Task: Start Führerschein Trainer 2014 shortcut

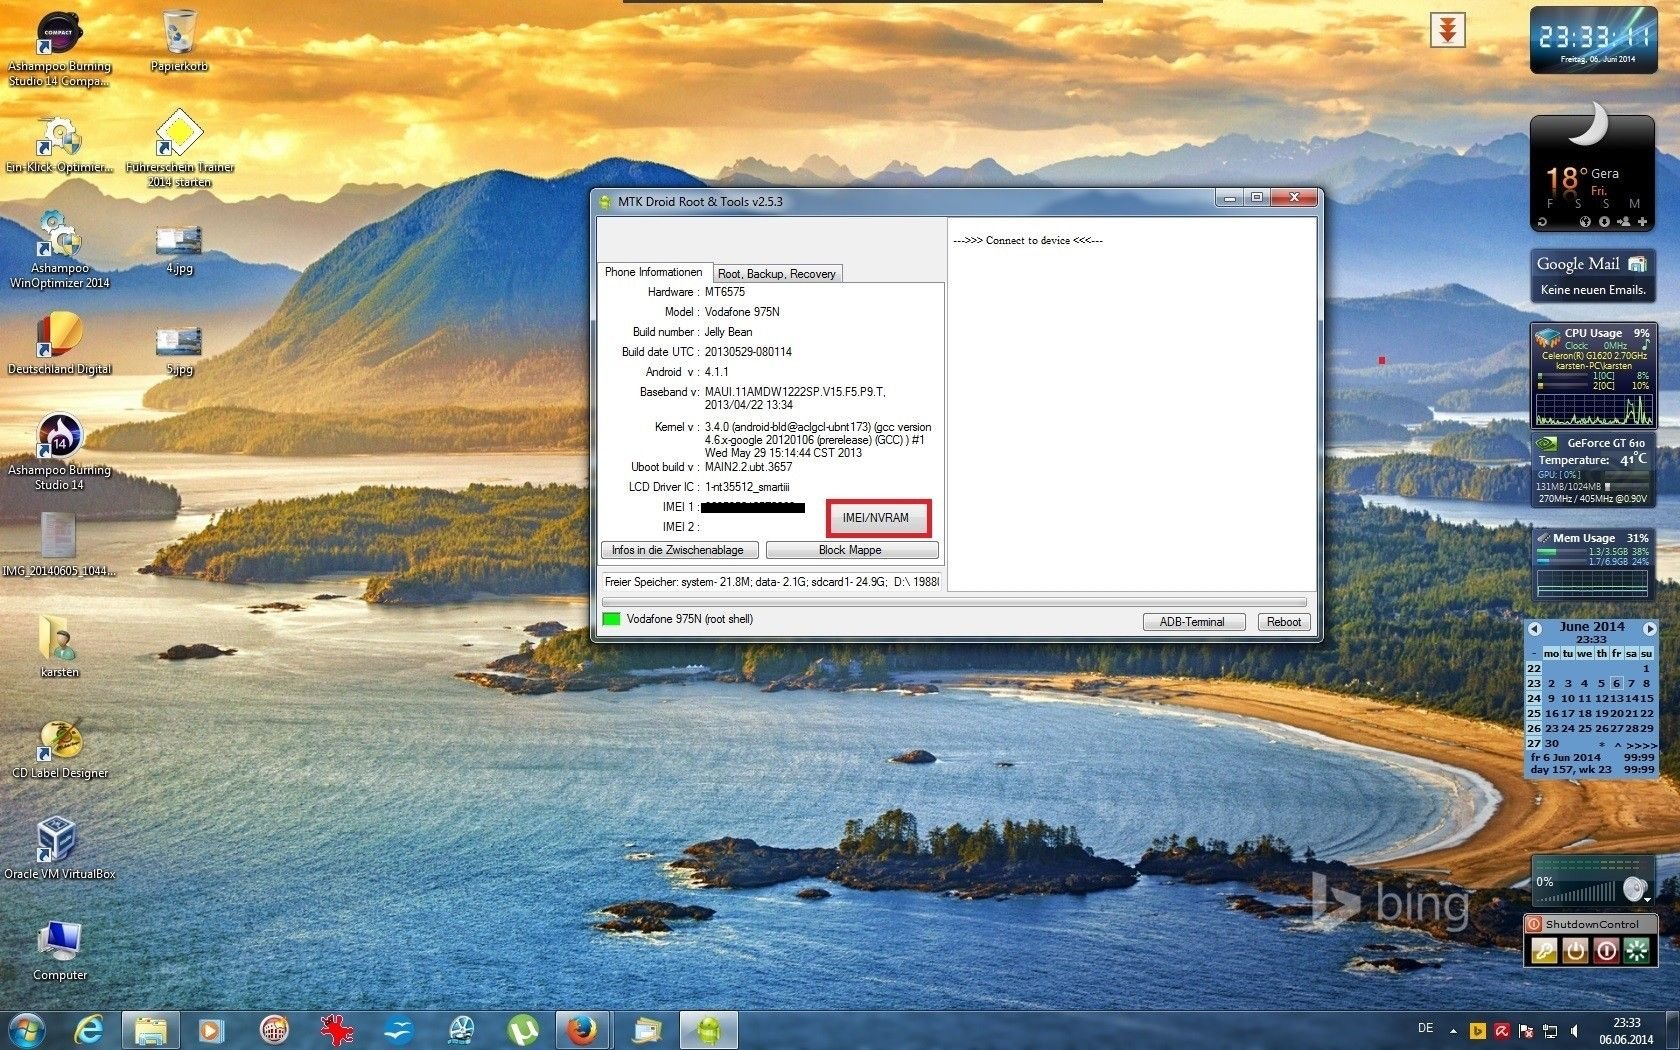Action: [x=179, y=148]
